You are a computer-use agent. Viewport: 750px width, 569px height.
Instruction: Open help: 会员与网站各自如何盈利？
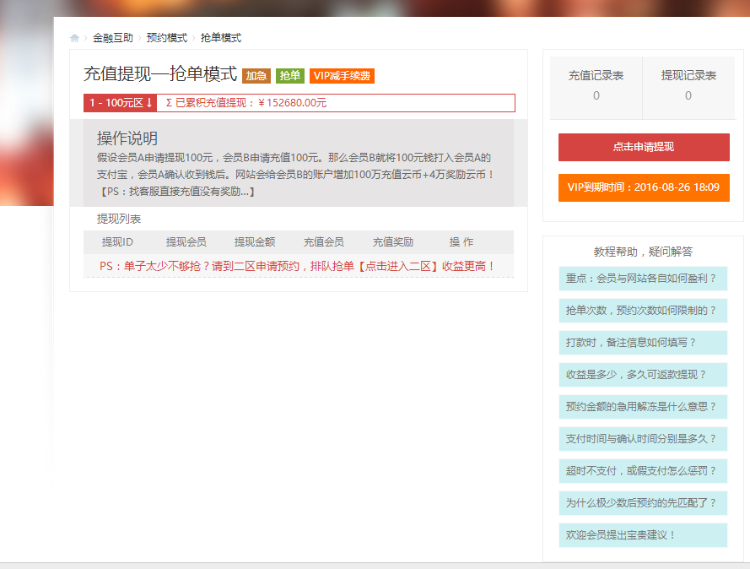[x=643, y=279]
